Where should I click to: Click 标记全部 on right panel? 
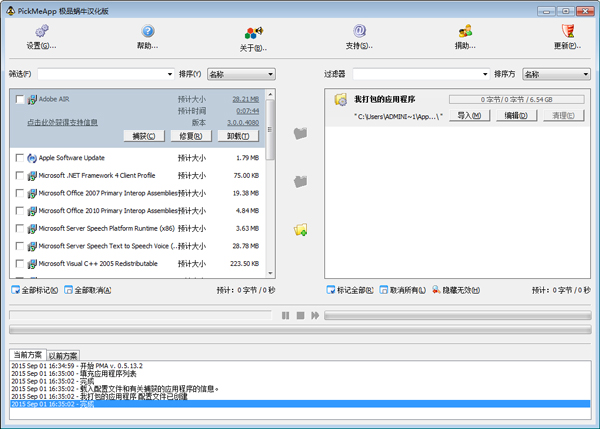pos(350,290)
